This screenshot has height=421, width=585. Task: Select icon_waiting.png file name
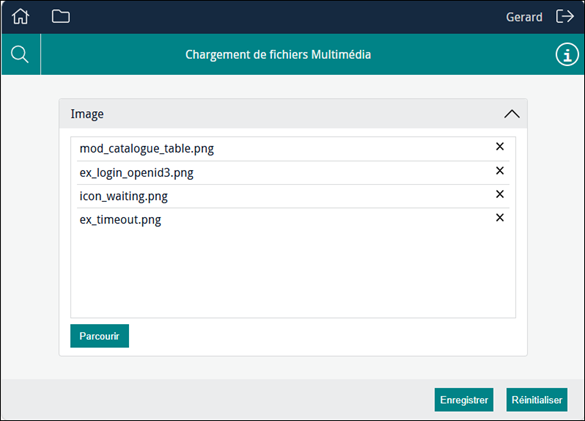(123, 196)
